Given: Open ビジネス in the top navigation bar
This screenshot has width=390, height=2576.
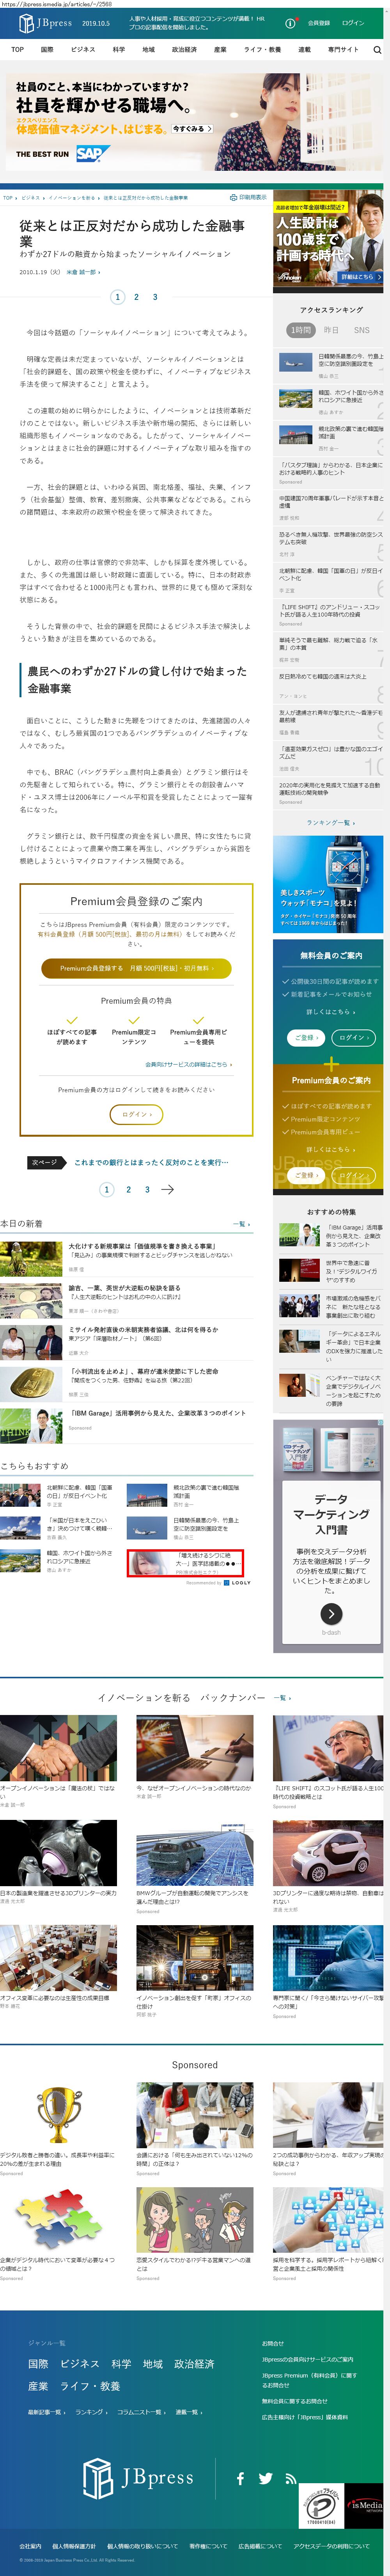Looking at the screenshot, I should pos(83,49).
